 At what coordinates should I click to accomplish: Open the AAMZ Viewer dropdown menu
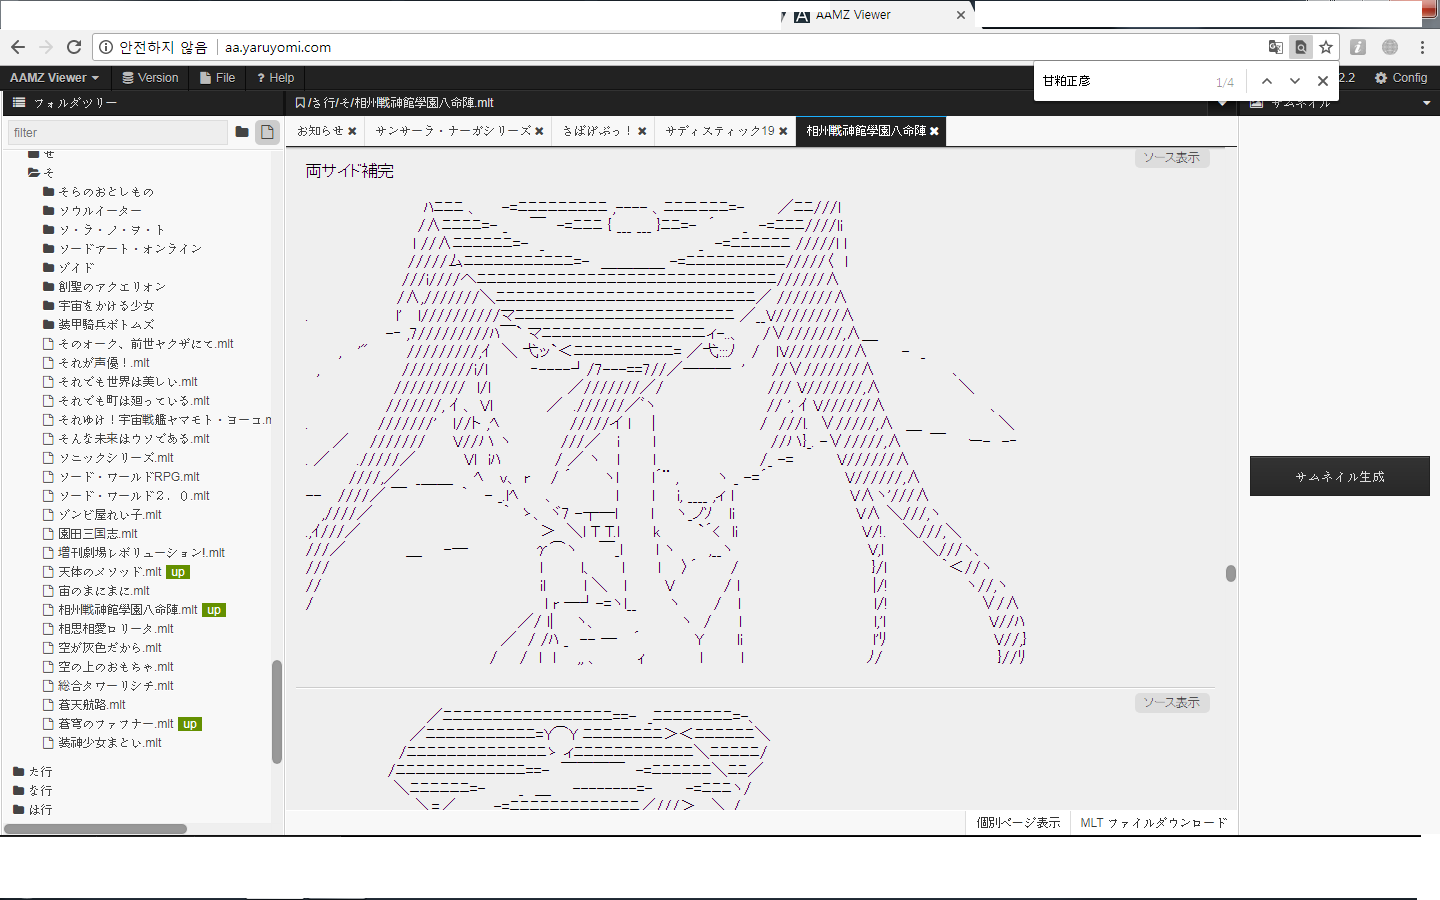pyautogui.click(x=54, y=78)
